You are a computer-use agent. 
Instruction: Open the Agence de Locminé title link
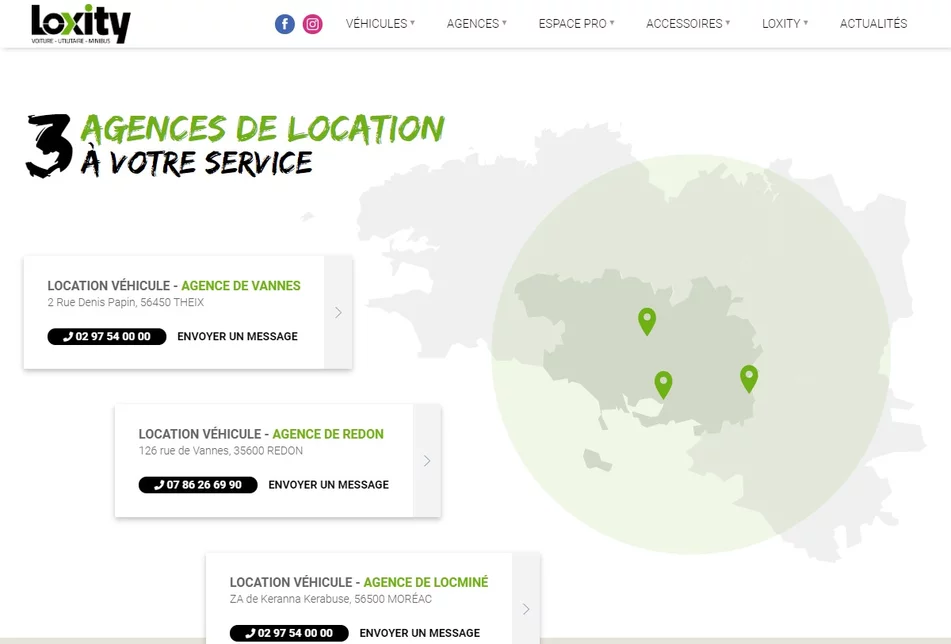tap(425, 582)
